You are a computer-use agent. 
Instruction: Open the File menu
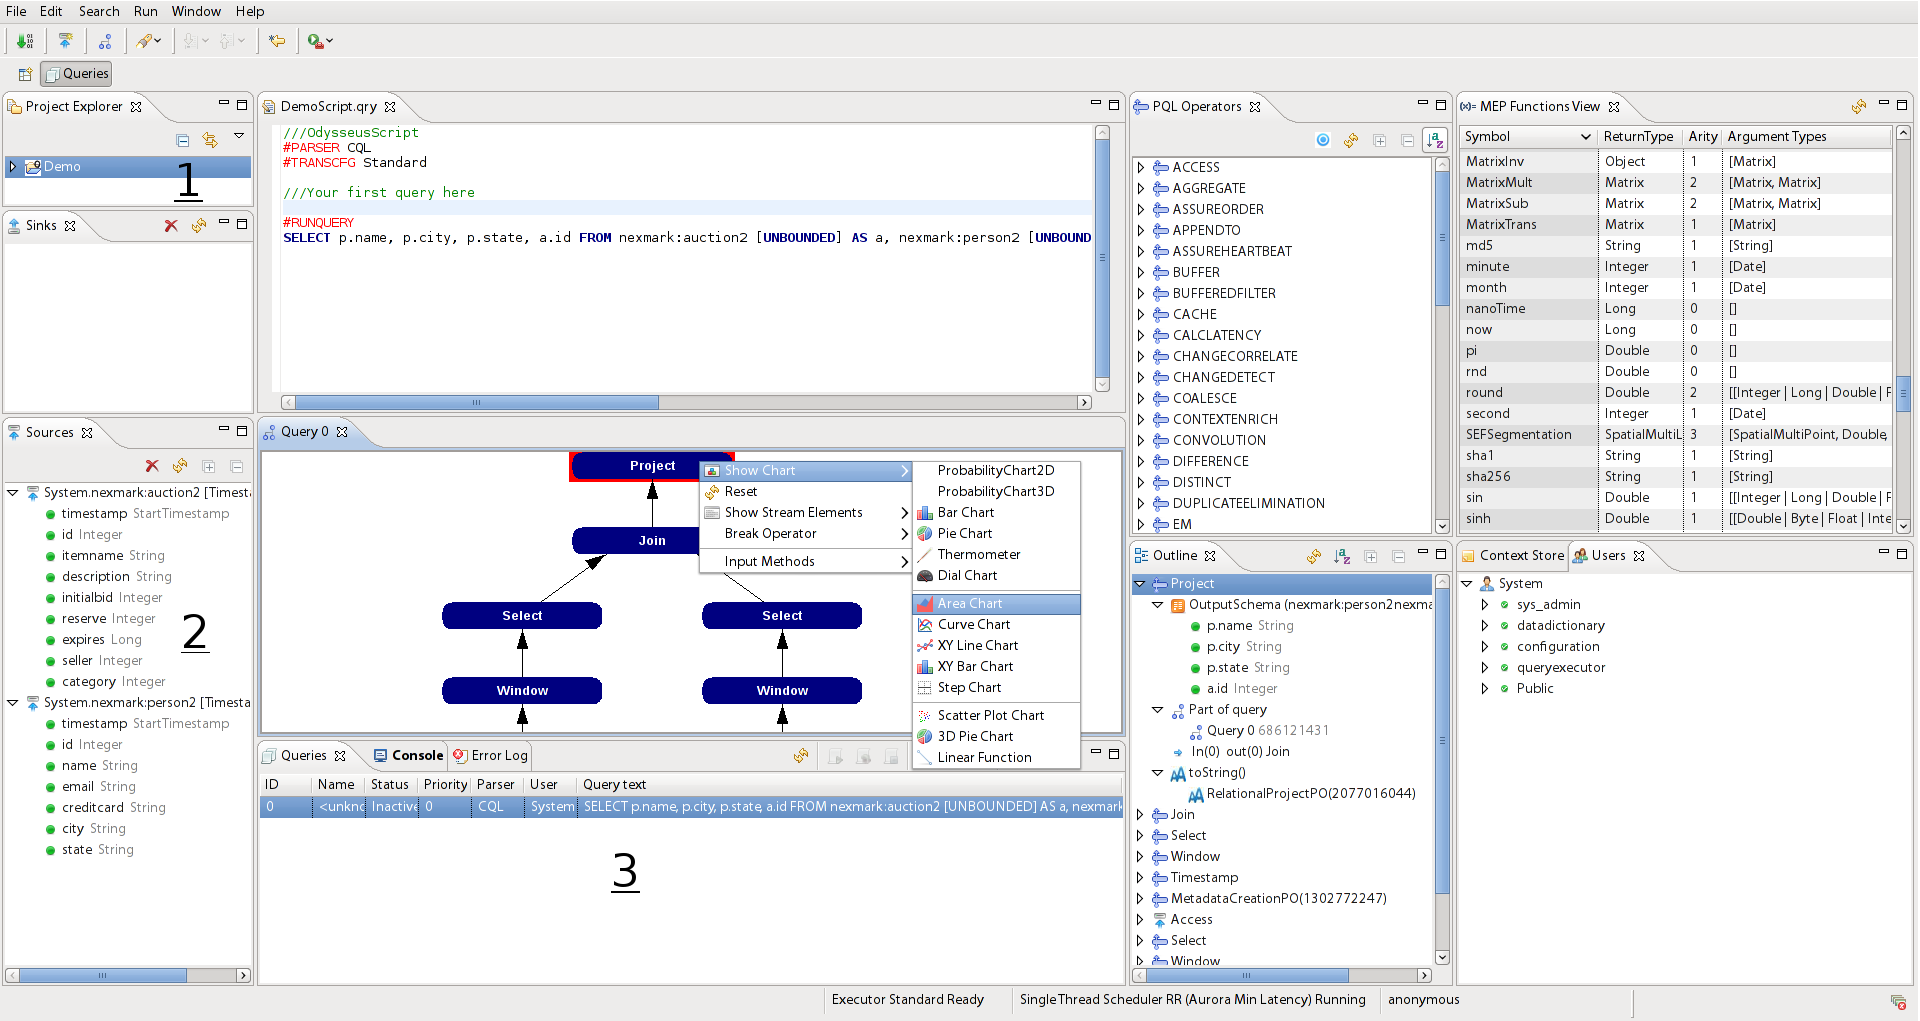tap(16, 11)
